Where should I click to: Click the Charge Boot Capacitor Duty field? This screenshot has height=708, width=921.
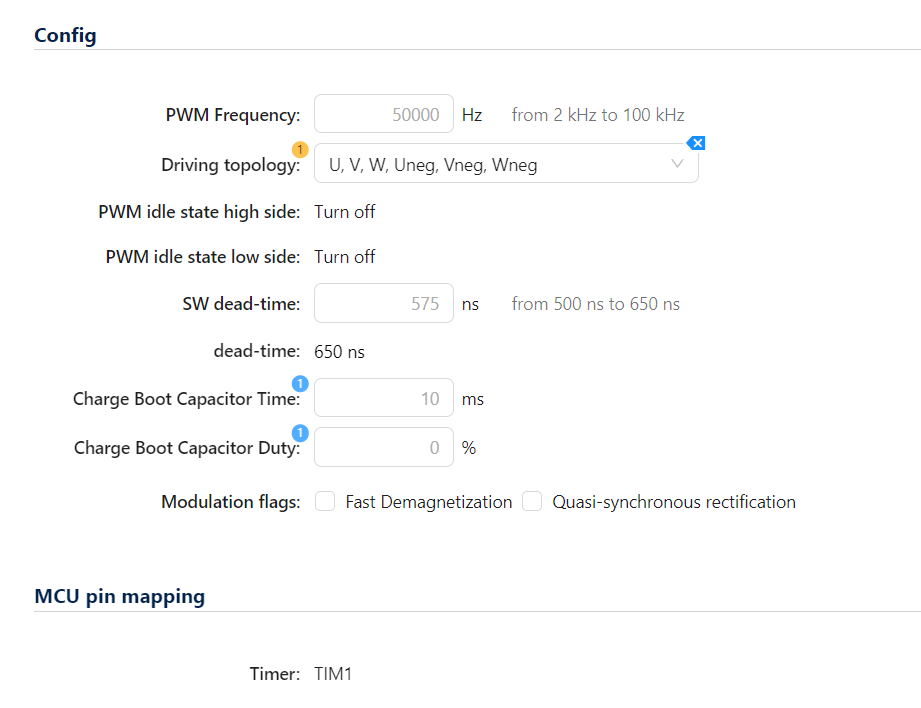(384, 447)
